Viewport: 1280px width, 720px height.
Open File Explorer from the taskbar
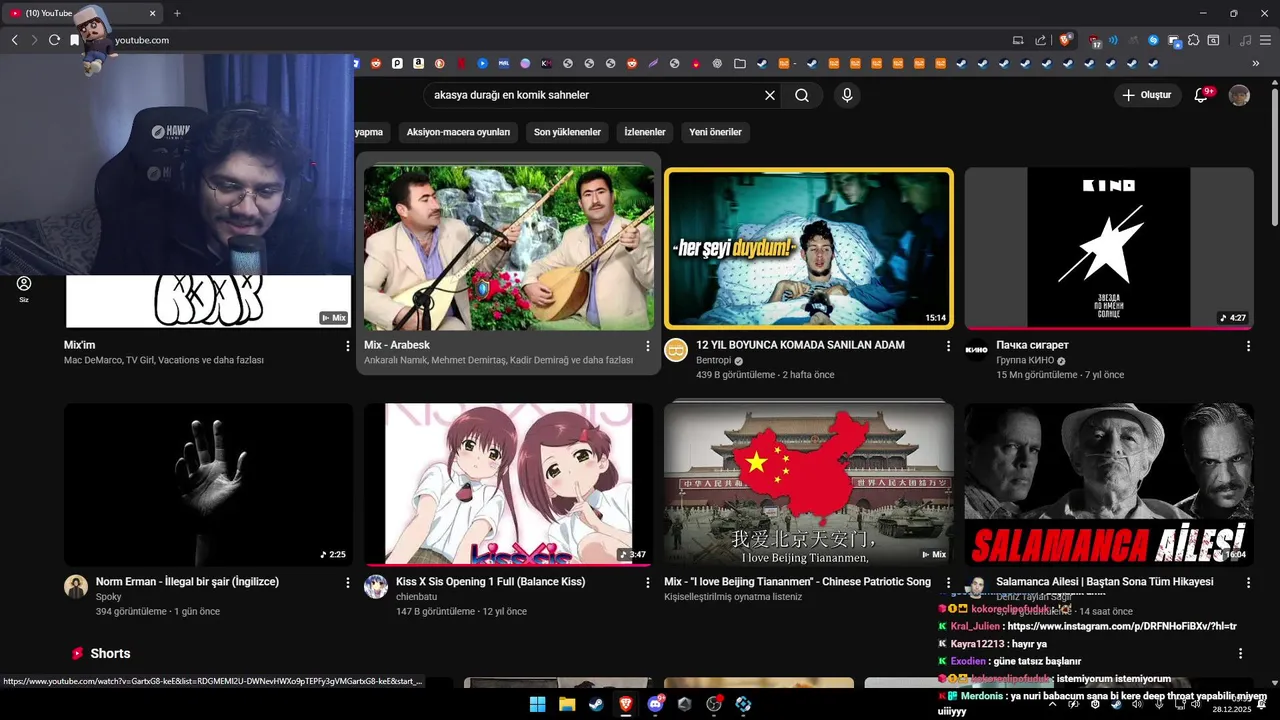click(567, 704)
